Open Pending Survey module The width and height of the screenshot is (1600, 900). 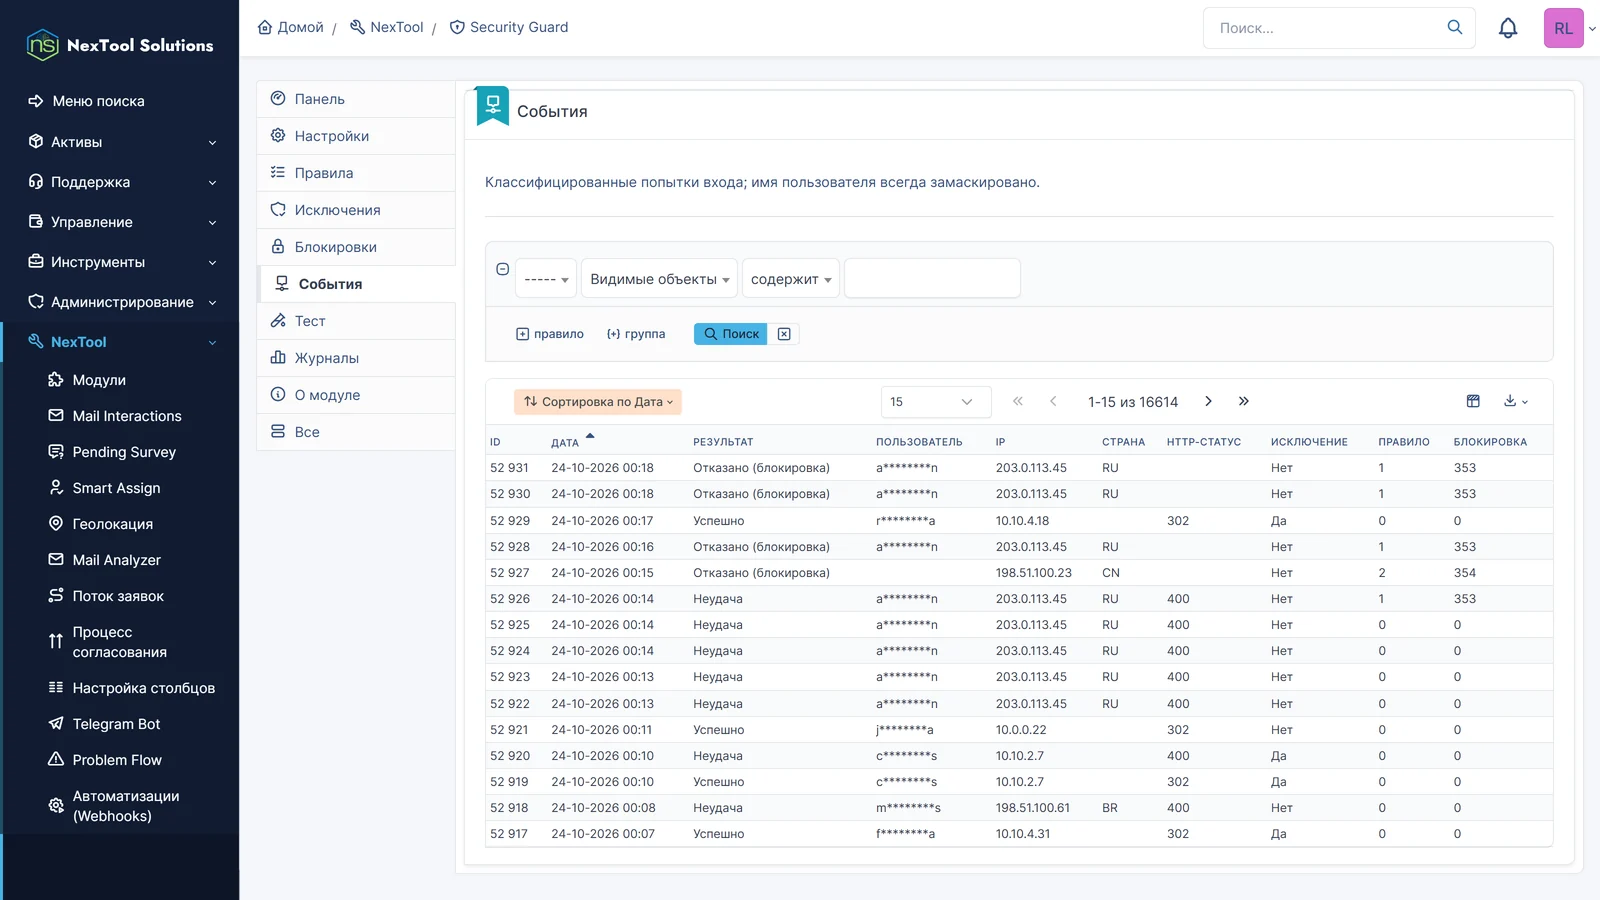[124, 452]
